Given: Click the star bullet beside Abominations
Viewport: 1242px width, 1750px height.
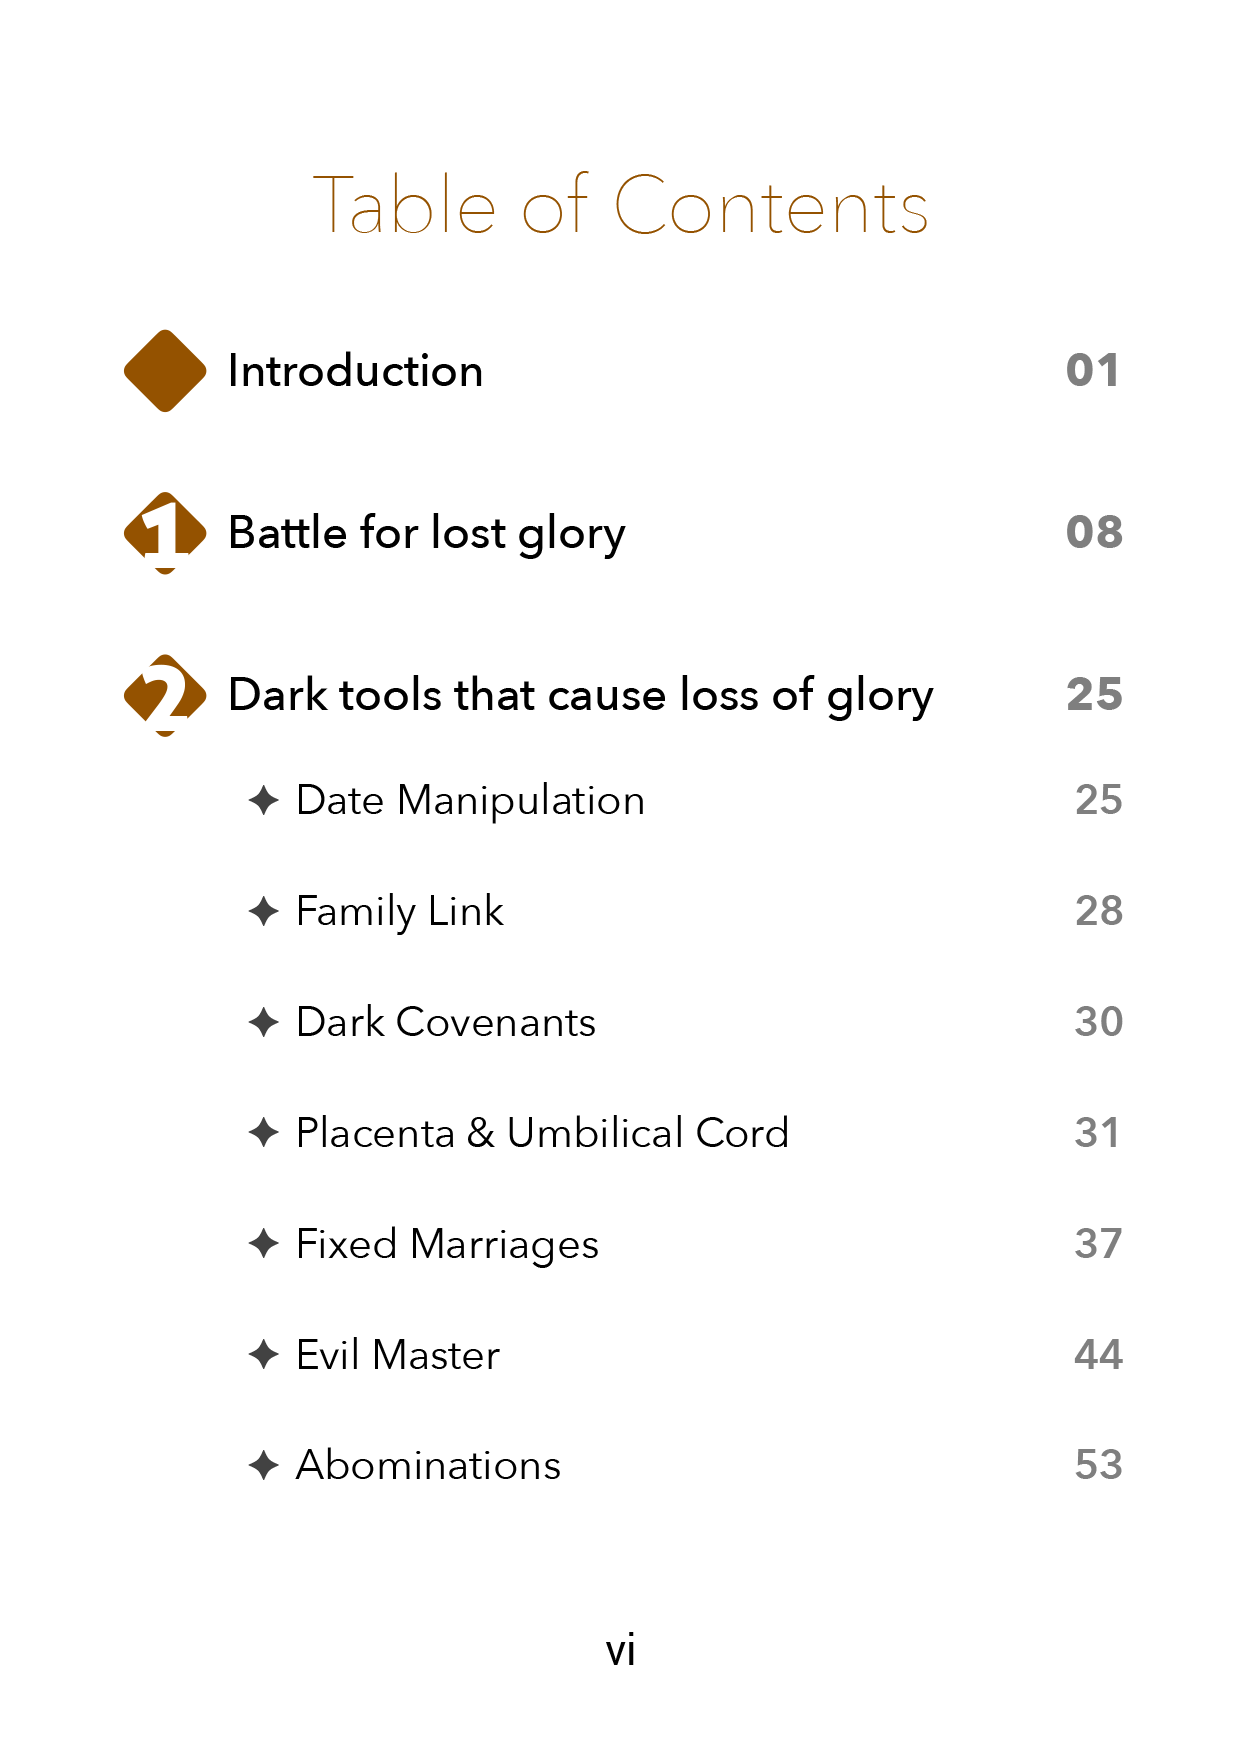Looking at the screenshot, I should coord(264,1465).
